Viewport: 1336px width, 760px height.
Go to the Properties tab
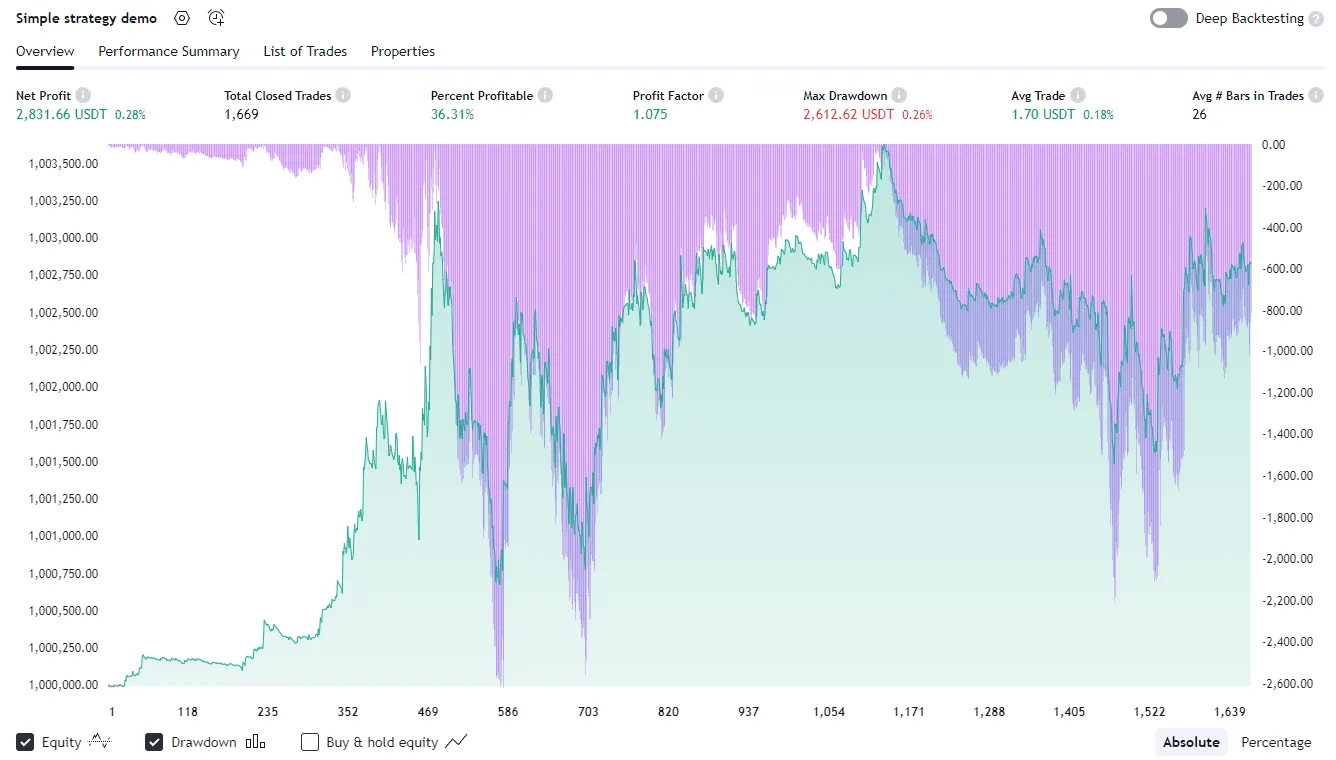click(x=402, y=51)
